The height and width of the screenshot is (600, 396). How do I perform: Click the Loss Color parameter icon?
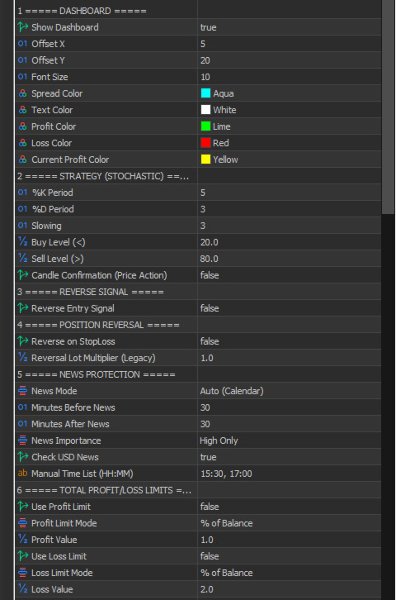tap(23, 143)
